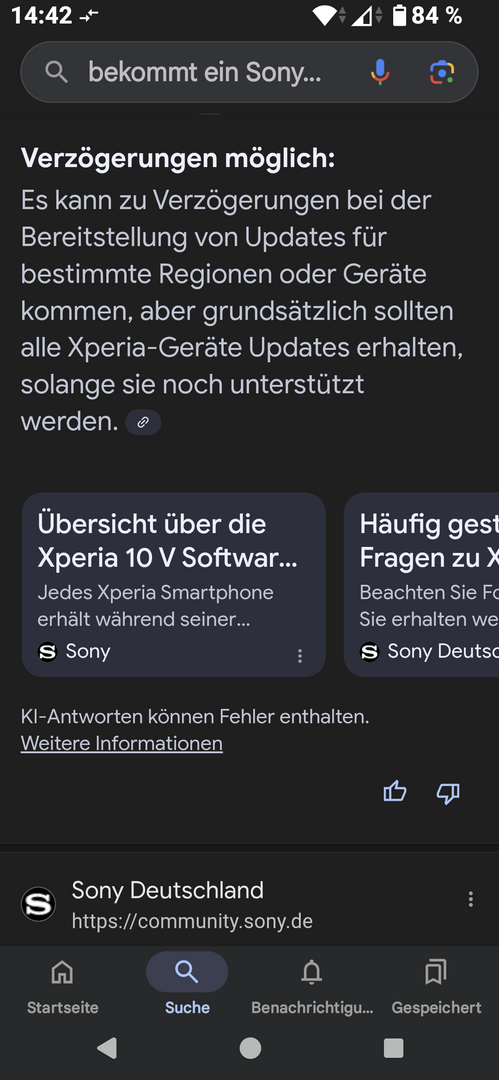Open the 'Häufig gestellte Fragen' source card
Image resolution: width=499 pixels, height=1080 pixels.
(421, 585)
